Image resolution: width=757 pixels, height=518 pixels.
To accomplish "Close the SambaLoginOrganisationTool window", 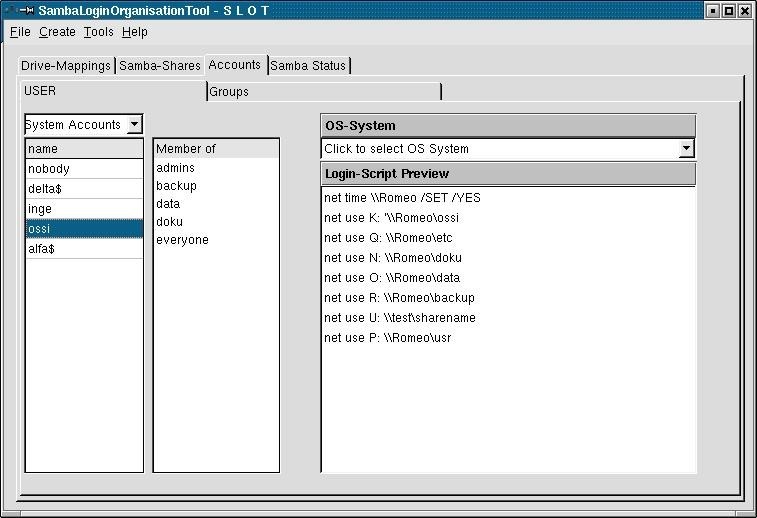I will [x=745, y=10].
